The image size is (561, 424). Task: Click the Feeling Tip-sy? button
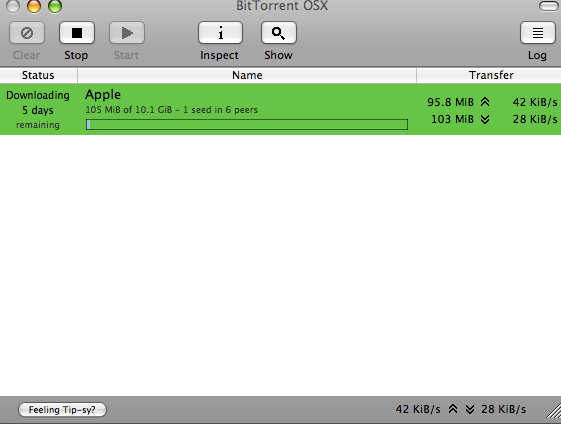(62, 409)
